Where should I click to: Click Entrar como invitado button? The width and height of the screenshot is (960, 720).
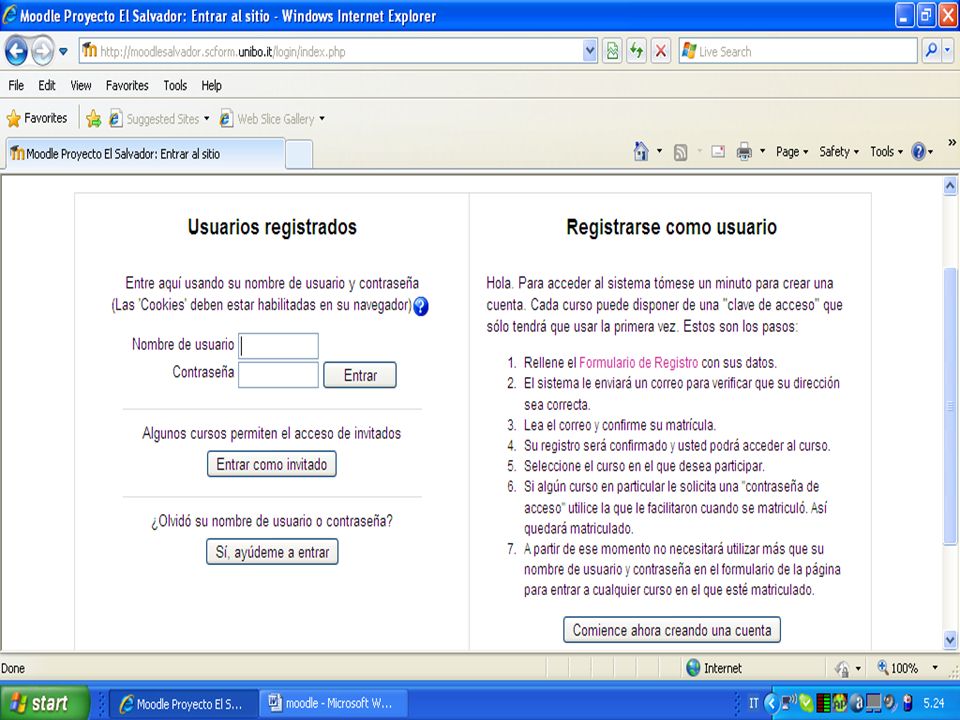pyautogui.click(x=272, y=464)
